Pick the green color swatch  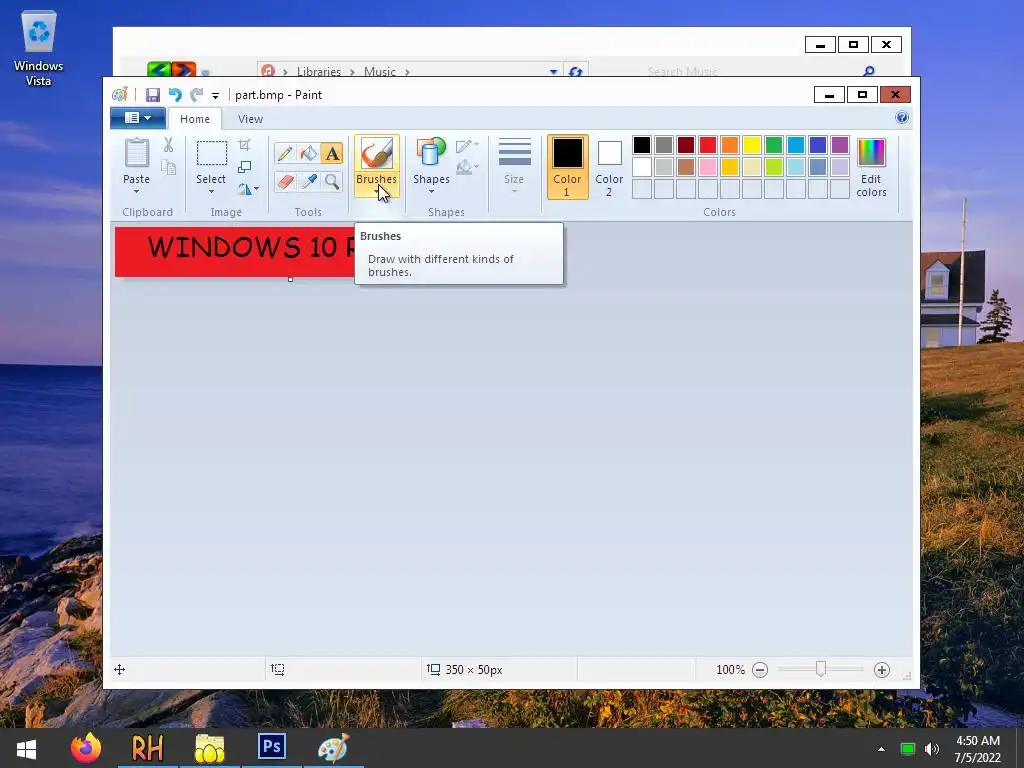tap(774, 145)
